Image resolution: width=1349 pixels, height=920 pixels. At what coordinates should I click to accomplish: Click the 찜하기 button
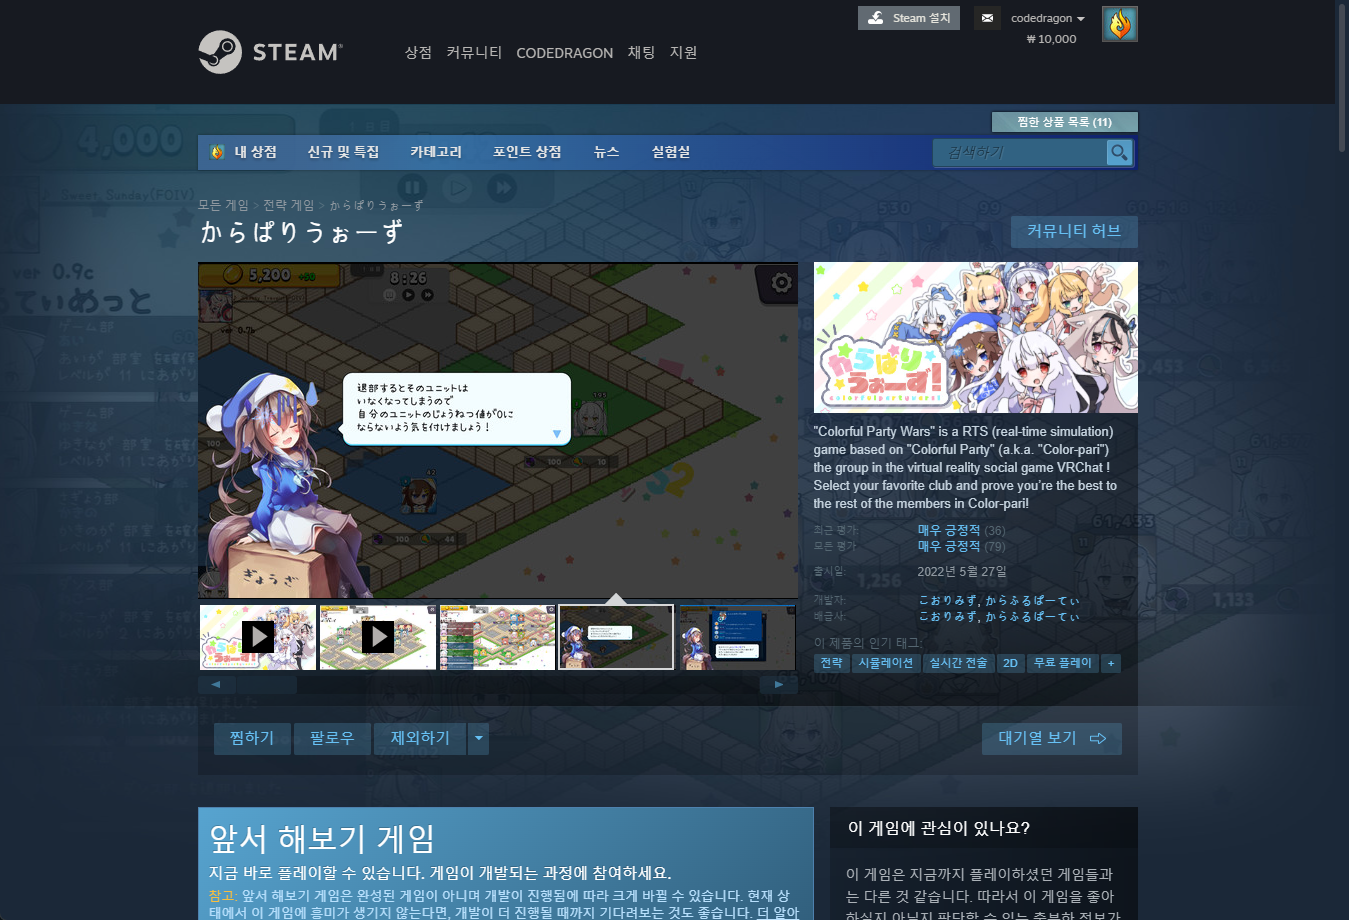252,739
